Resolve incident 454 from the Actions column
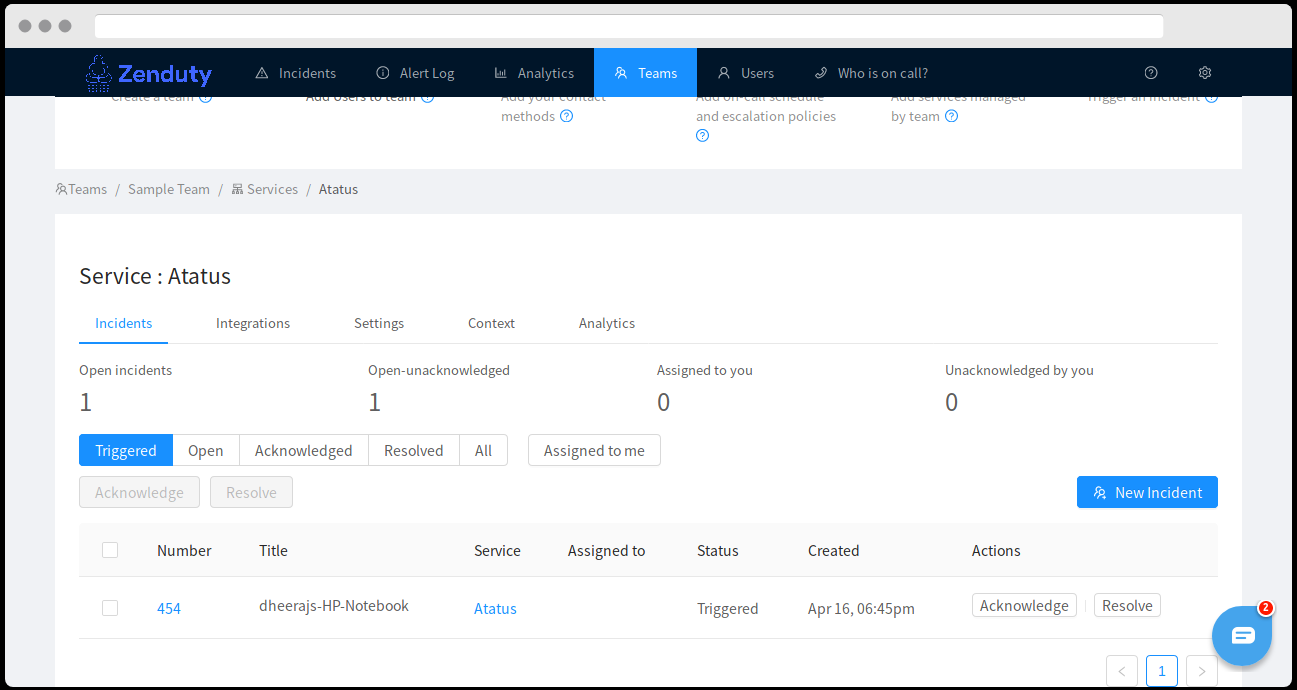 point(1127,605)
